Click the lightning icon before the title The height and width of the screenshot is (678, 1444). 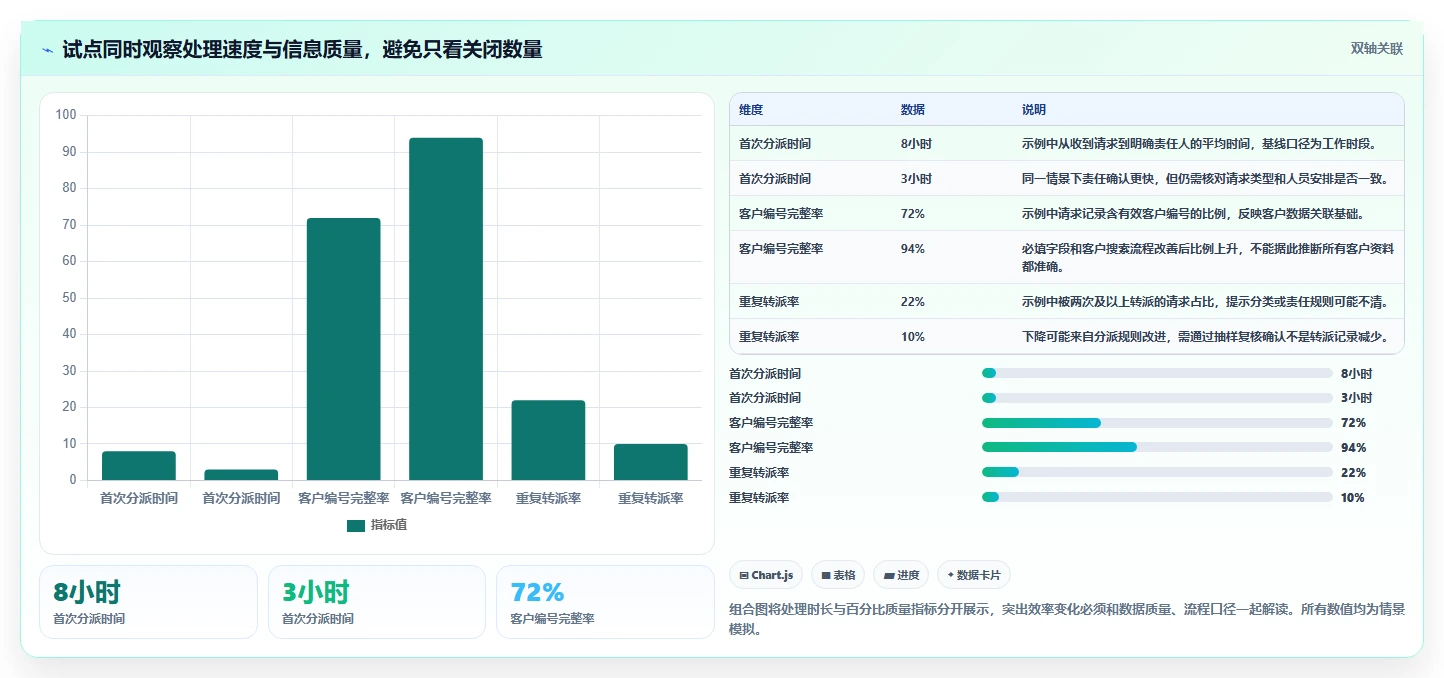[47, 49]
